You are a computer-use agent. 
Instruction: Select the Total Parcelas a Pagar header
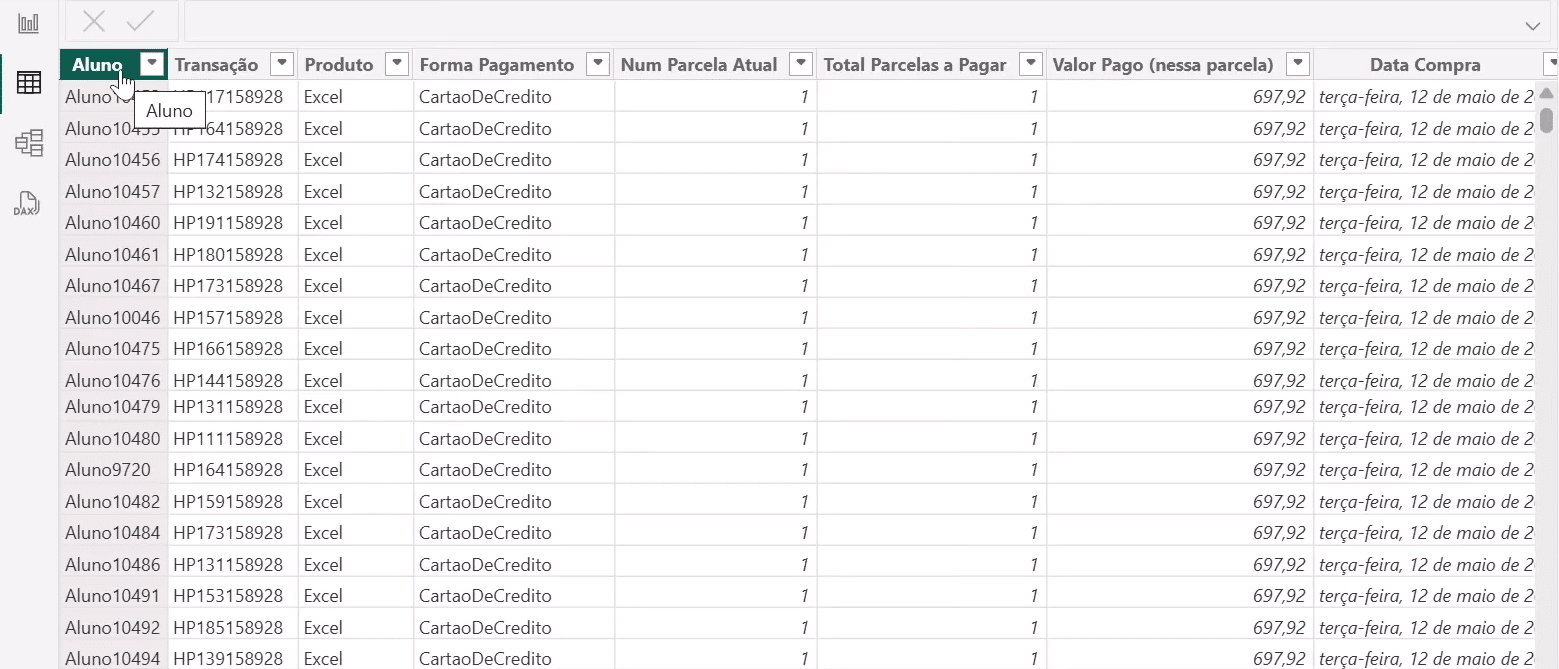coord(915,65)
